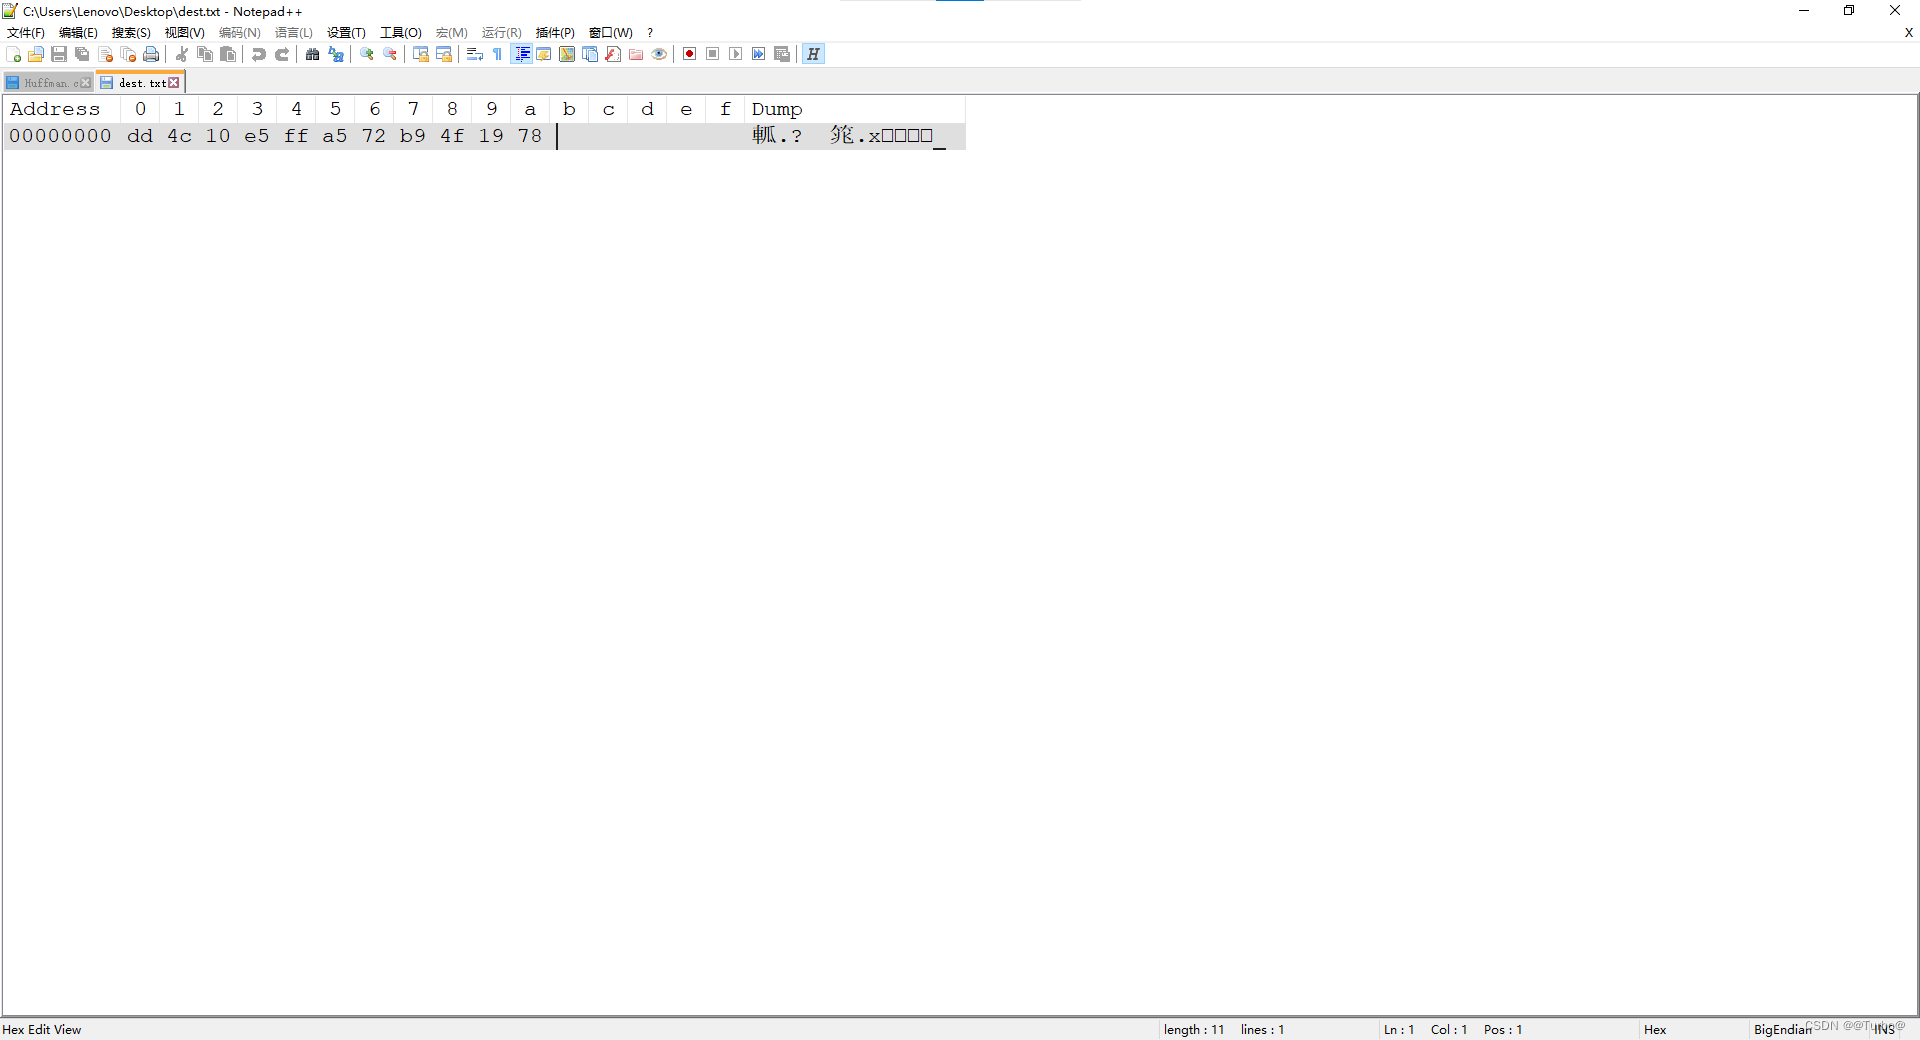This screenshot has height=1040, width=1920.
Task: Open the 插件(P) menu
Action: pos(554,32)
